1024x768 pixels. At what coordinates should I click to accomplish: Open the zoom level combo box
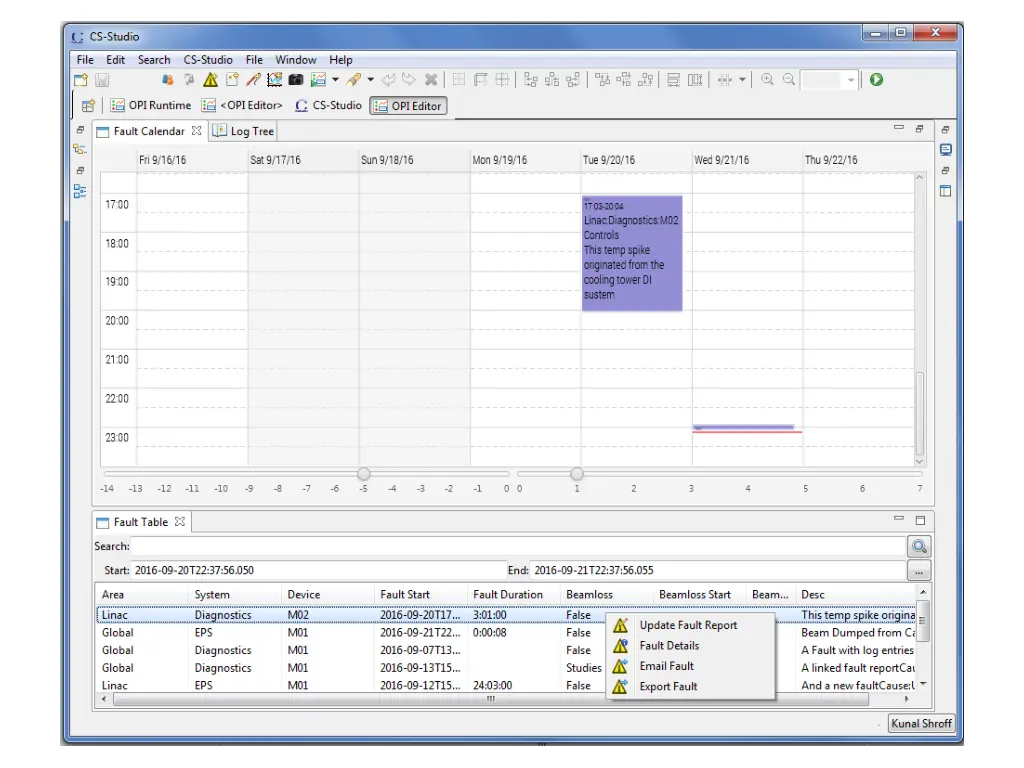pos(829,80)
